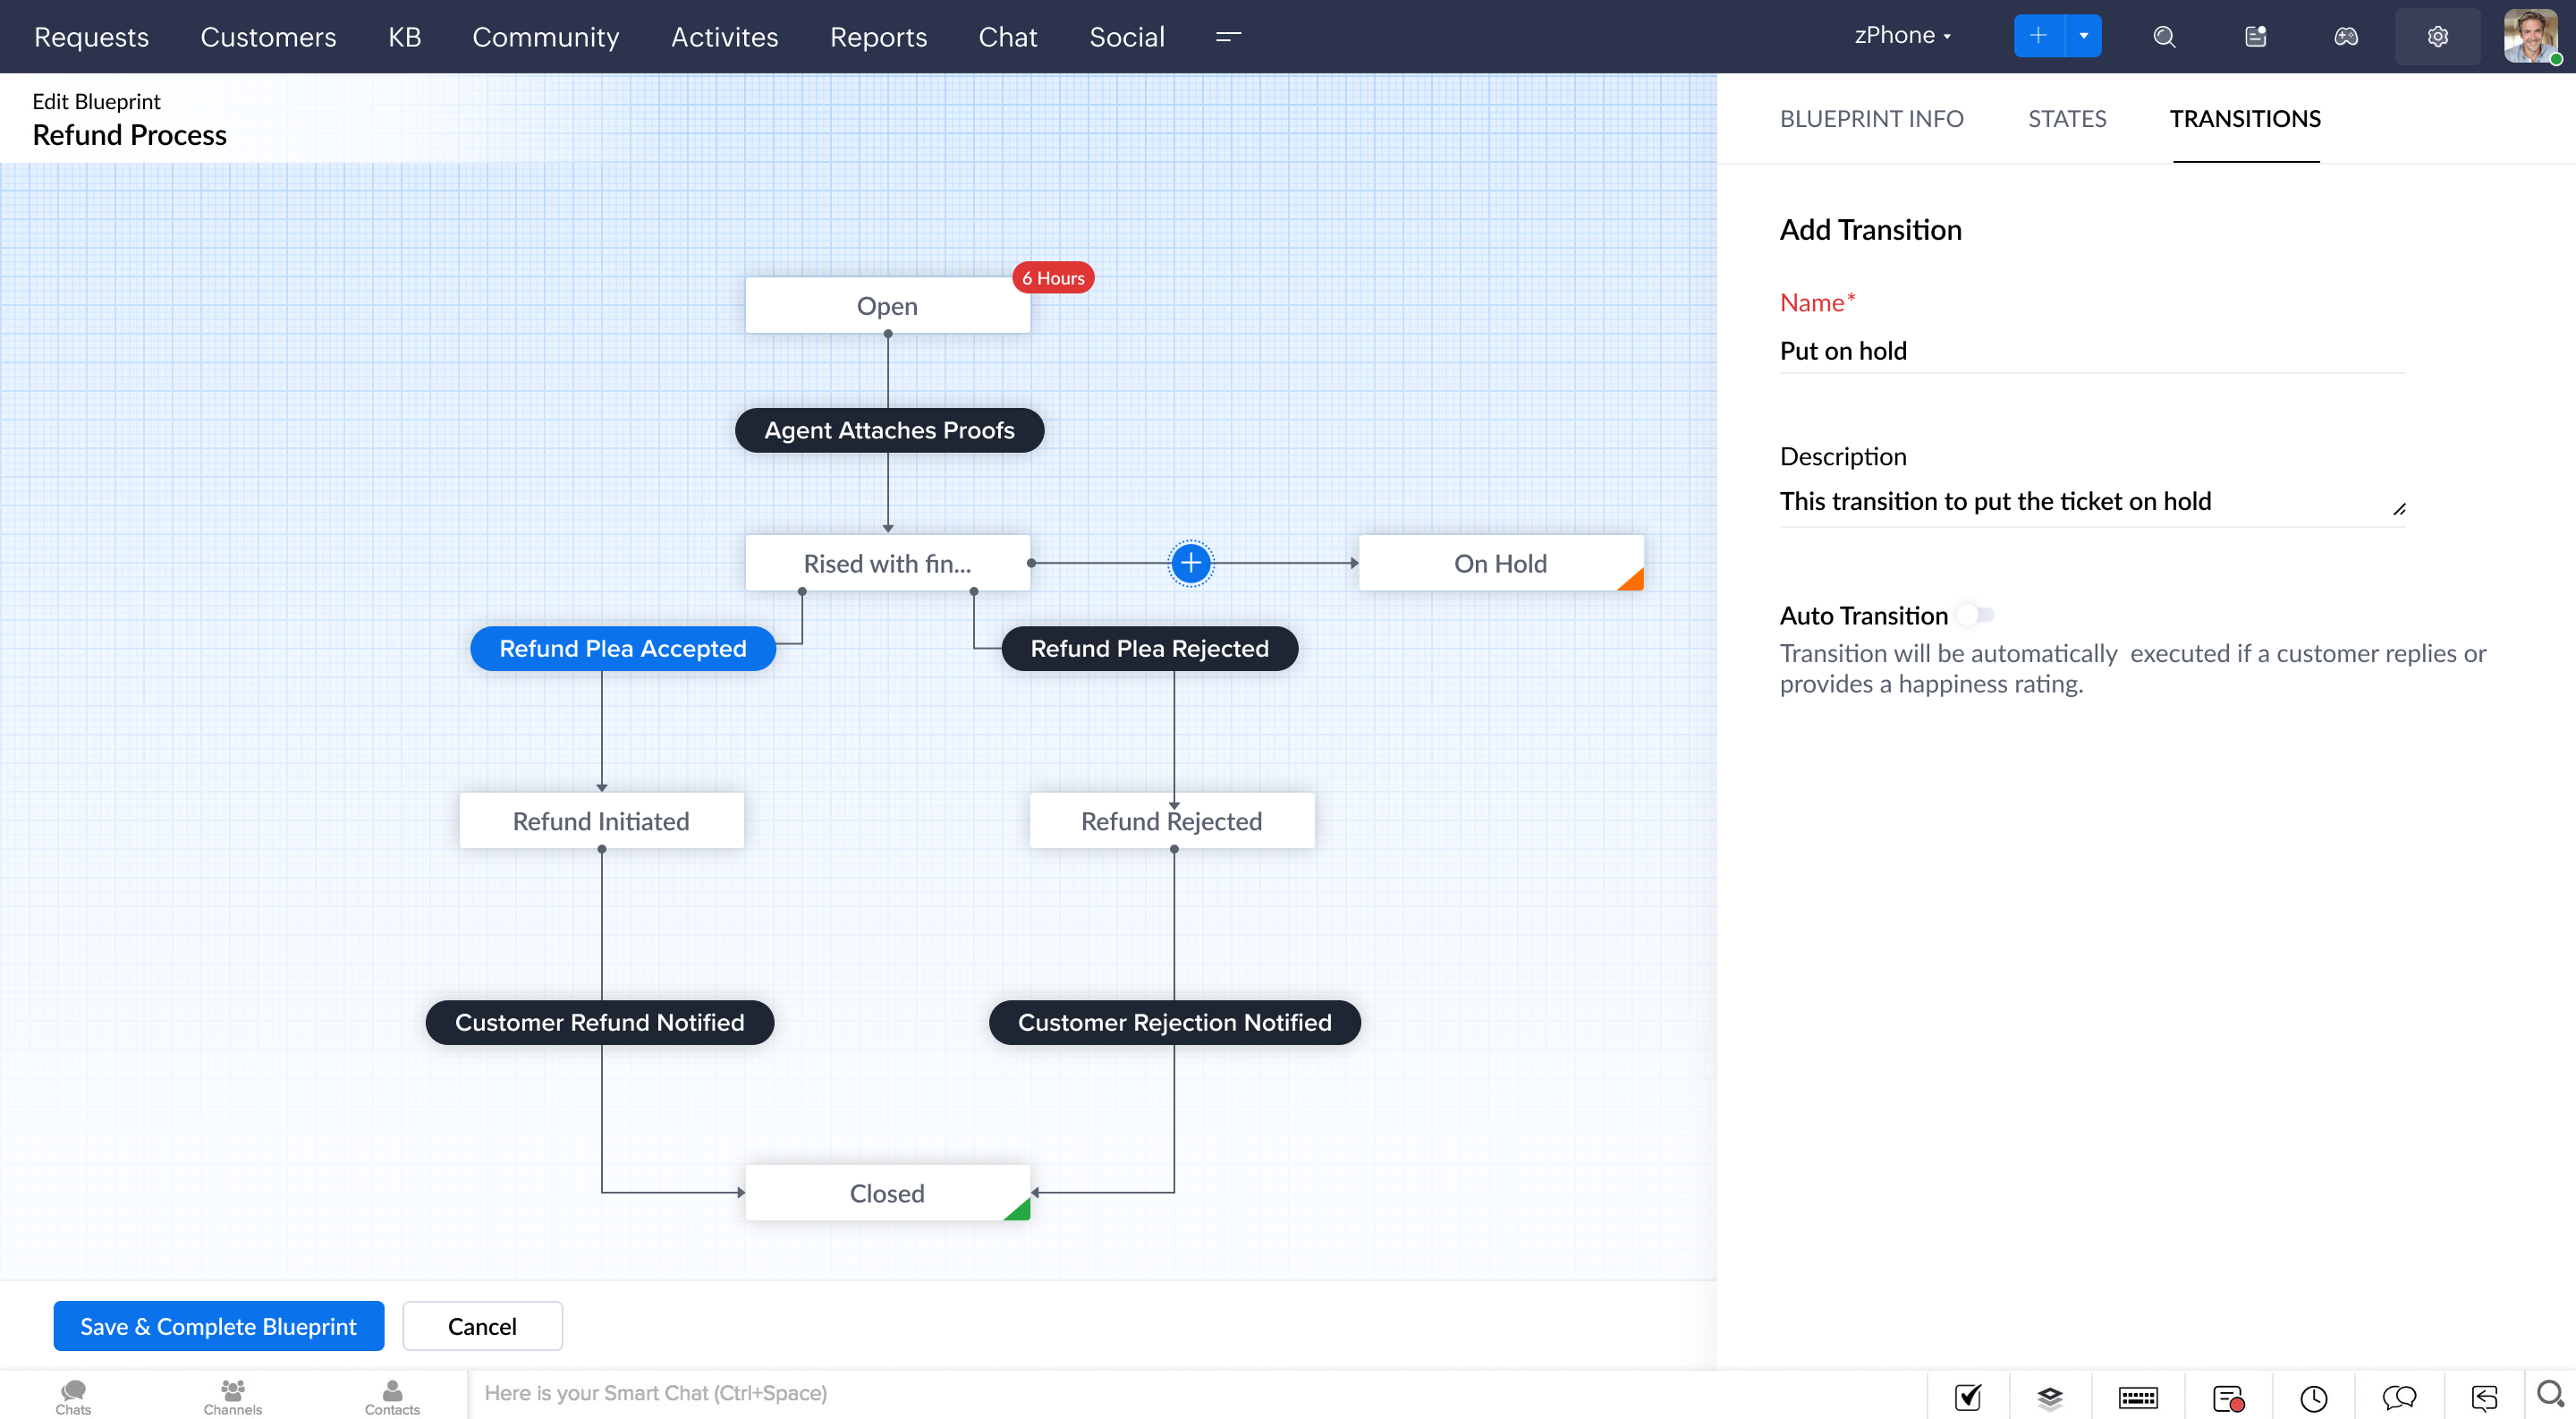Click the keyboard icon in bottom toolbar
Viewport: 2576px width, 1419px height.
pos(2137,1397)
